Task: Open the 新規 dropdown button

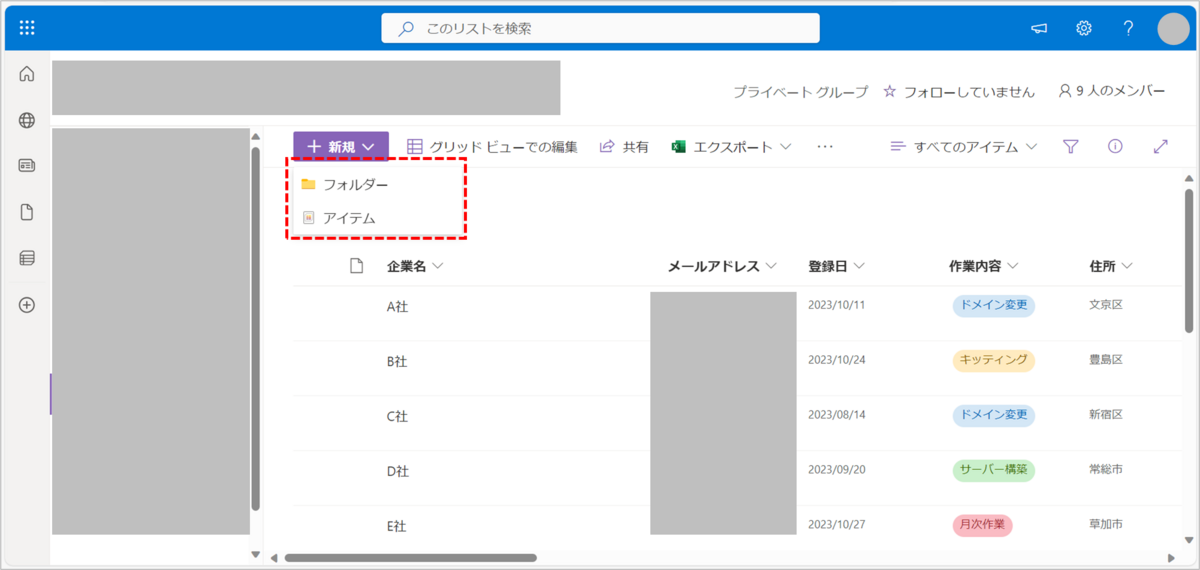Action: [x=341, y=146]
